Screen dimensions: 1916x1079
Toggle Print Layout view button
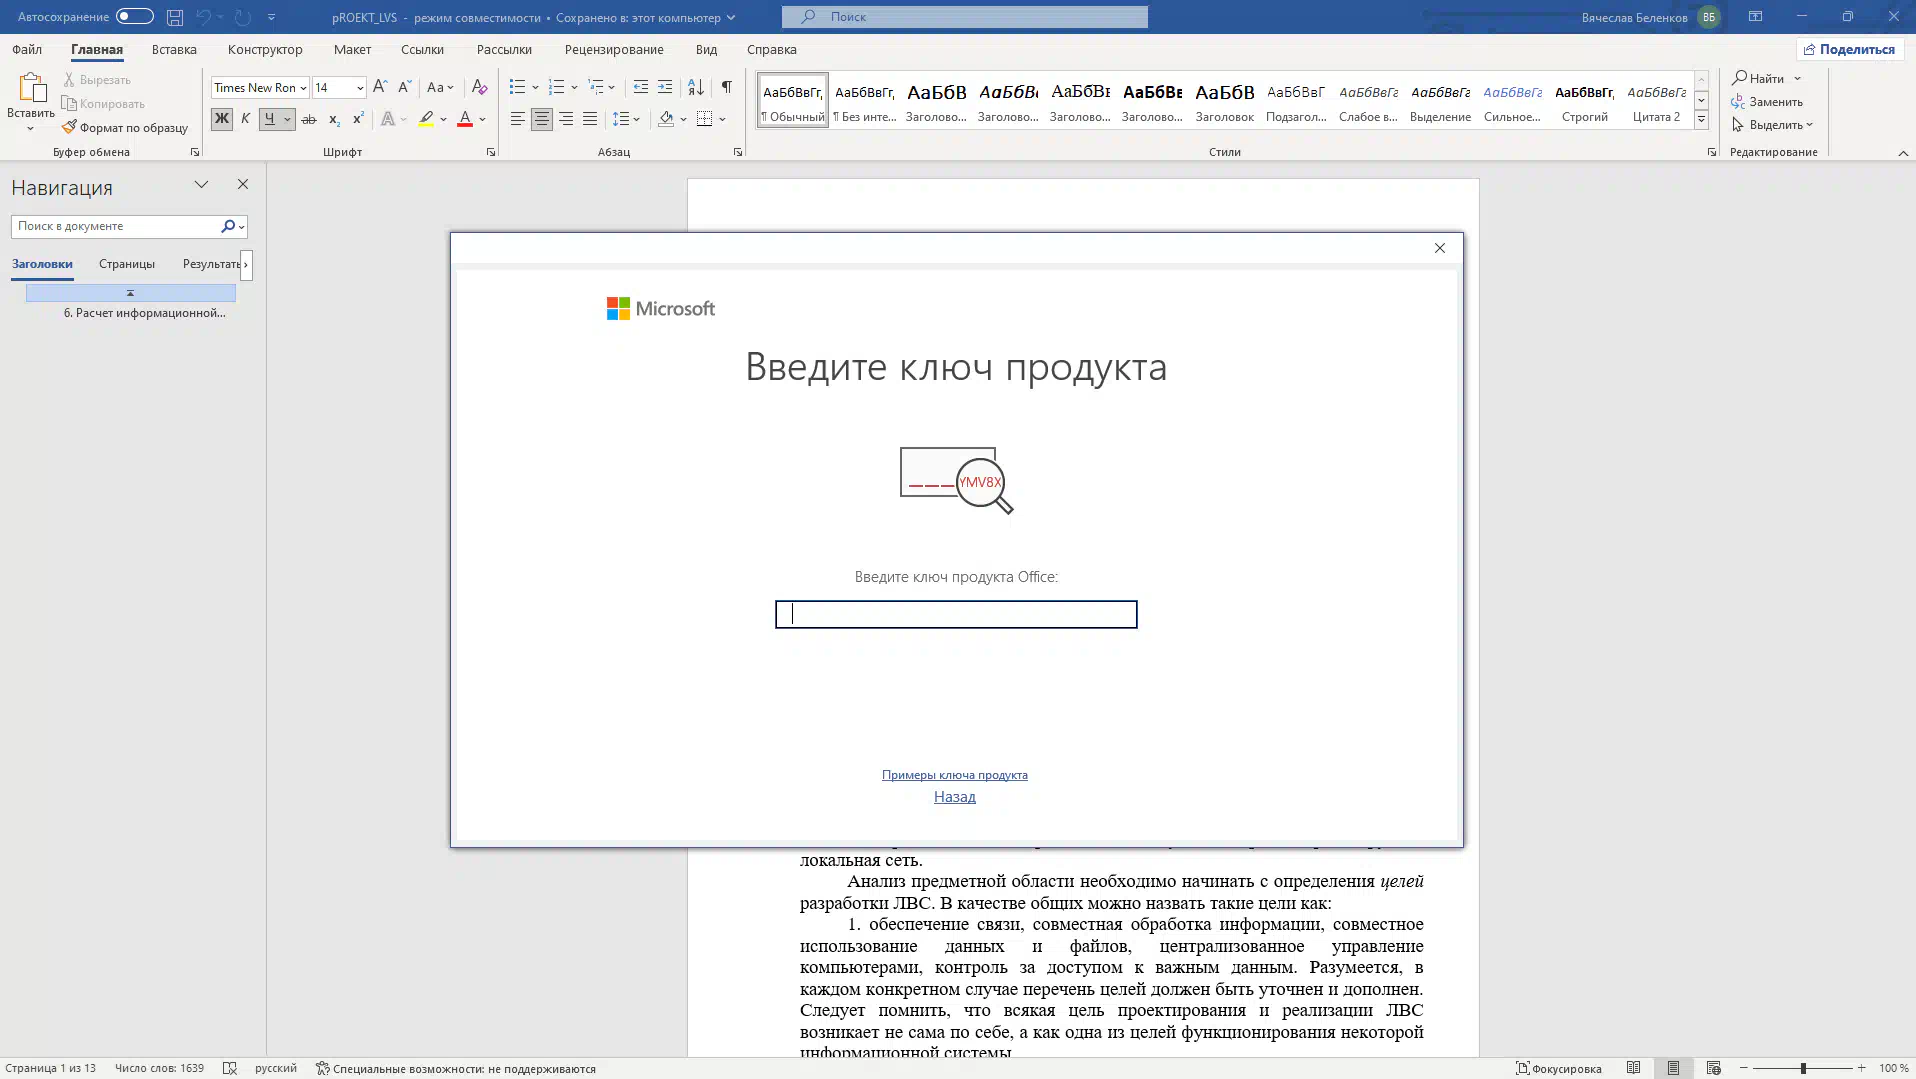(1673, 1068)
